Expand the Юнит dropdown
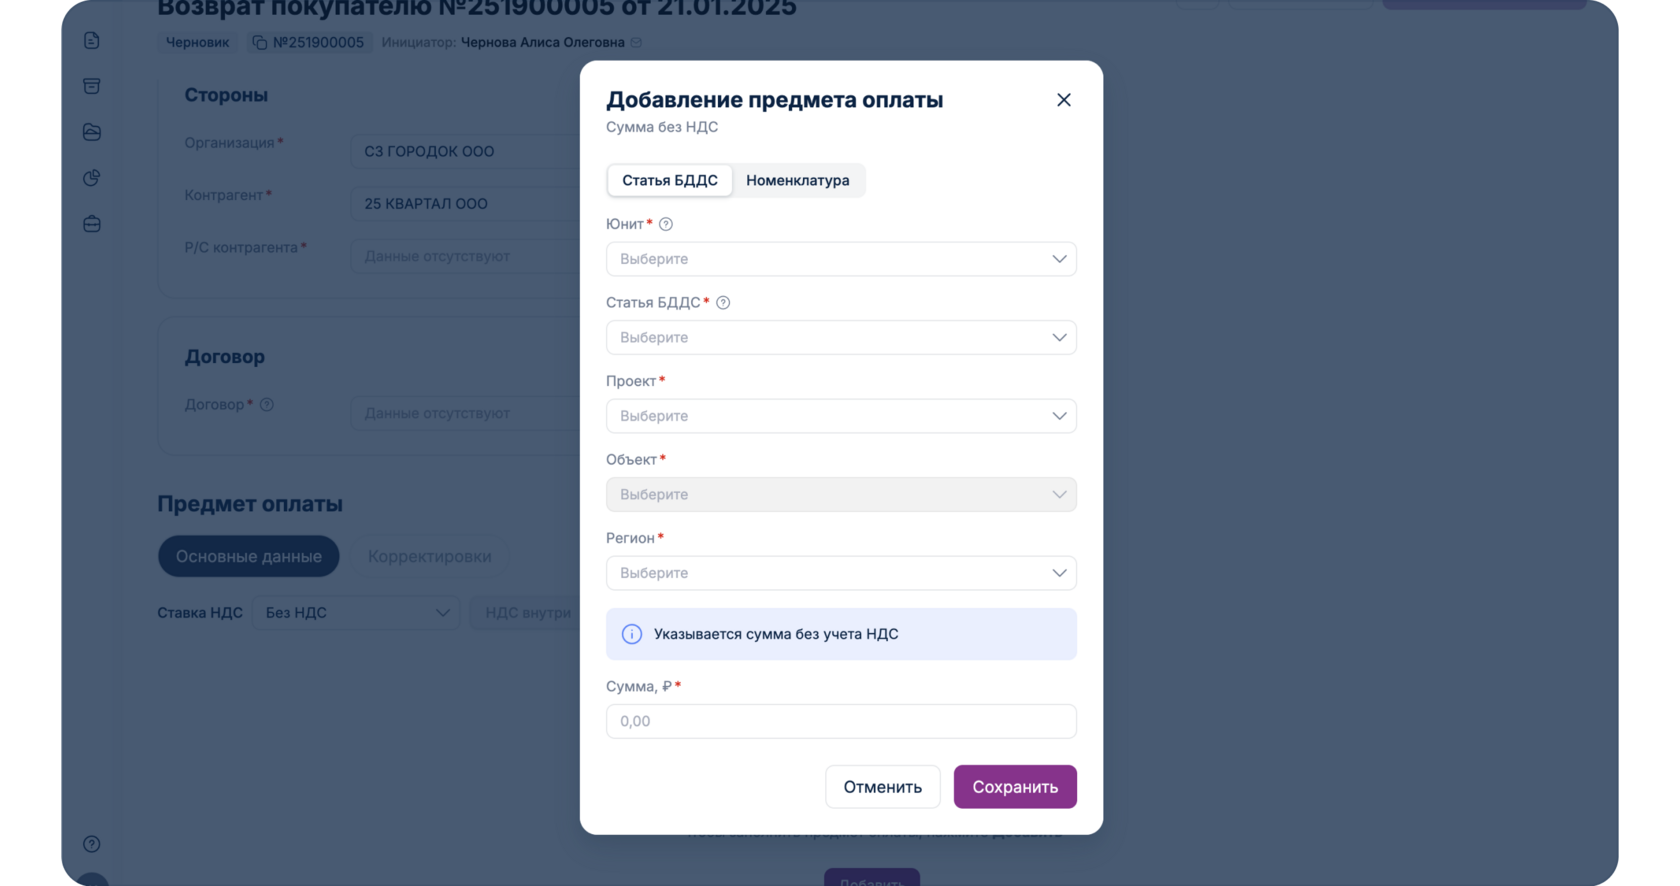The height and width of the screenshot is (886, 1680). 841,259
